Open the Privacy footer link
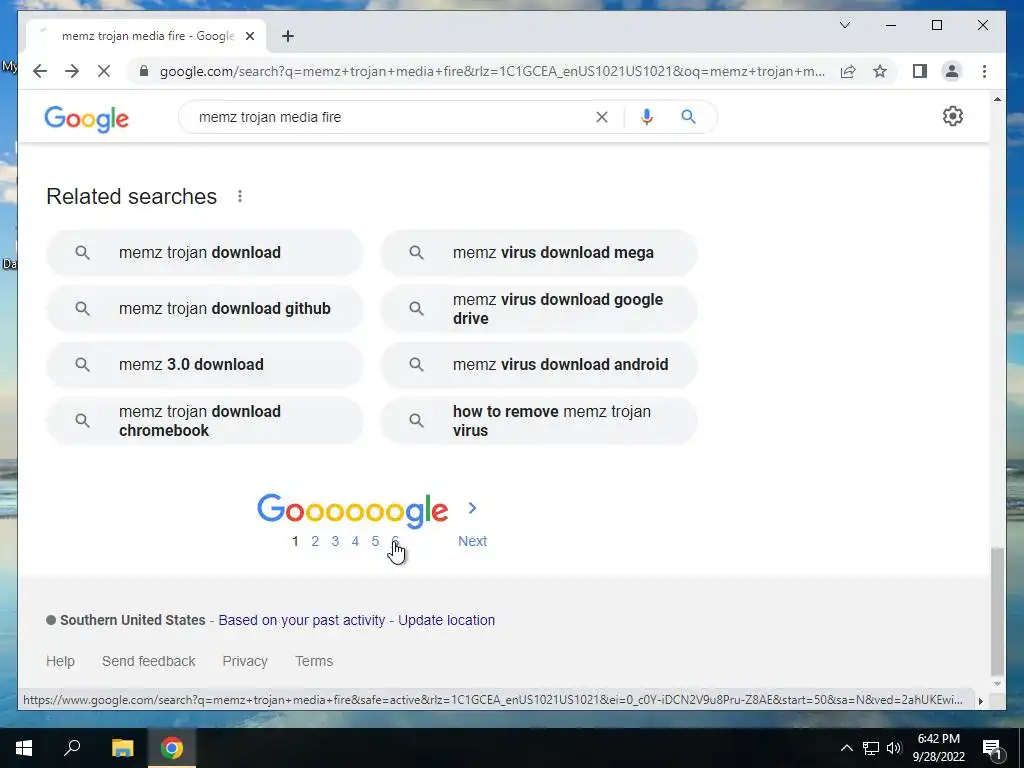 point(245,662)
